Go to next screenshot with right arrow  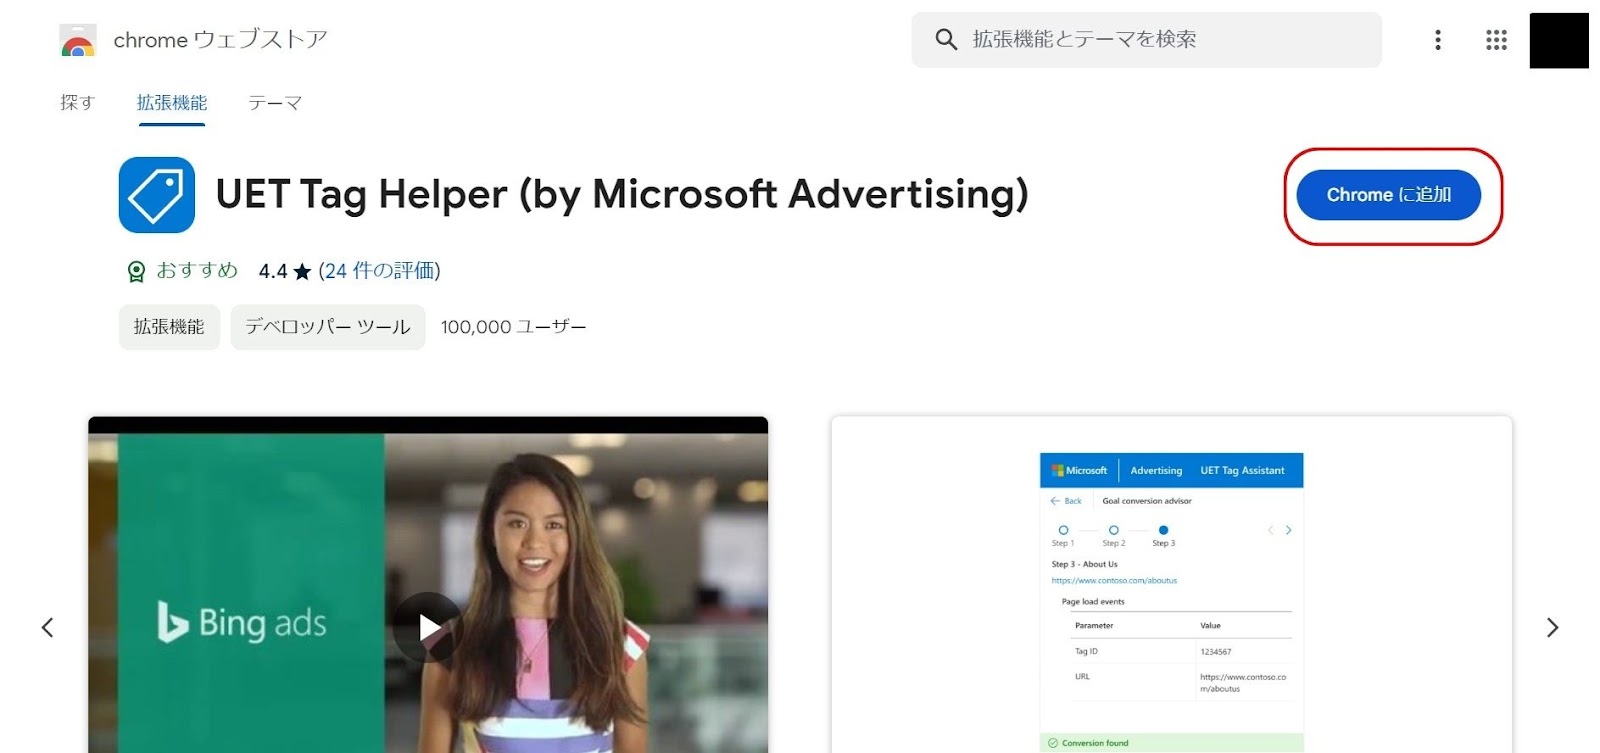1553,628
